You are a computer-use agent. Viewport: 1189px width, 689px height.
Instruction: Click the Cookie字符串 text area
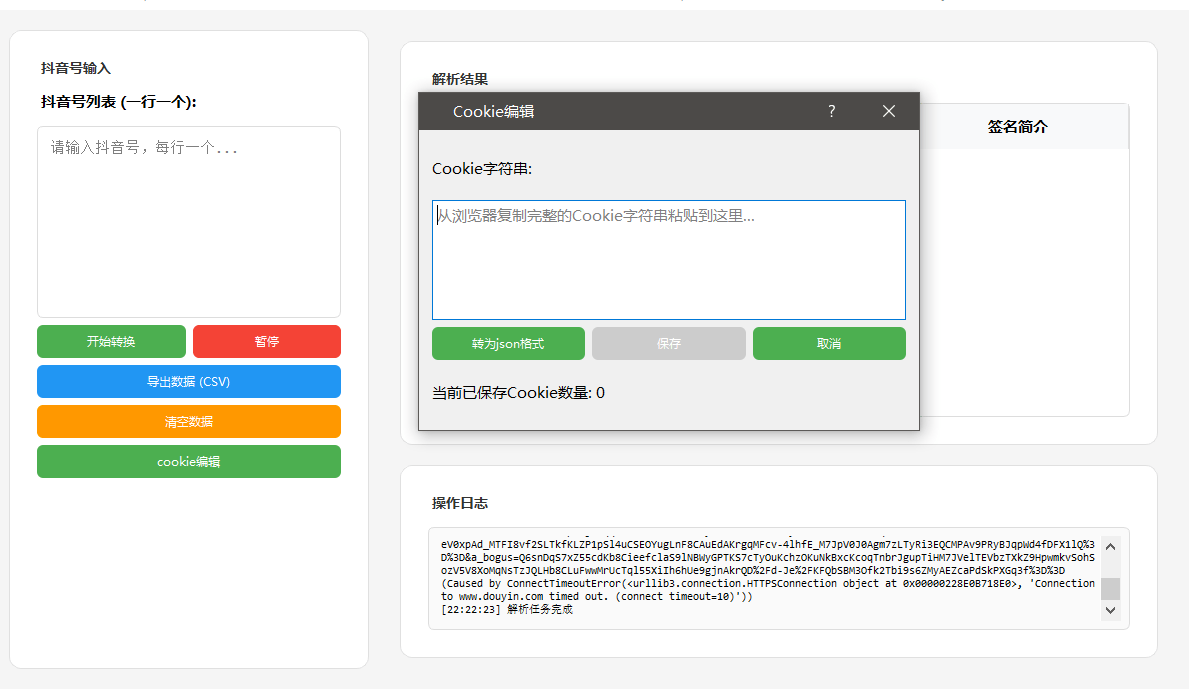(x=668, y=258)
